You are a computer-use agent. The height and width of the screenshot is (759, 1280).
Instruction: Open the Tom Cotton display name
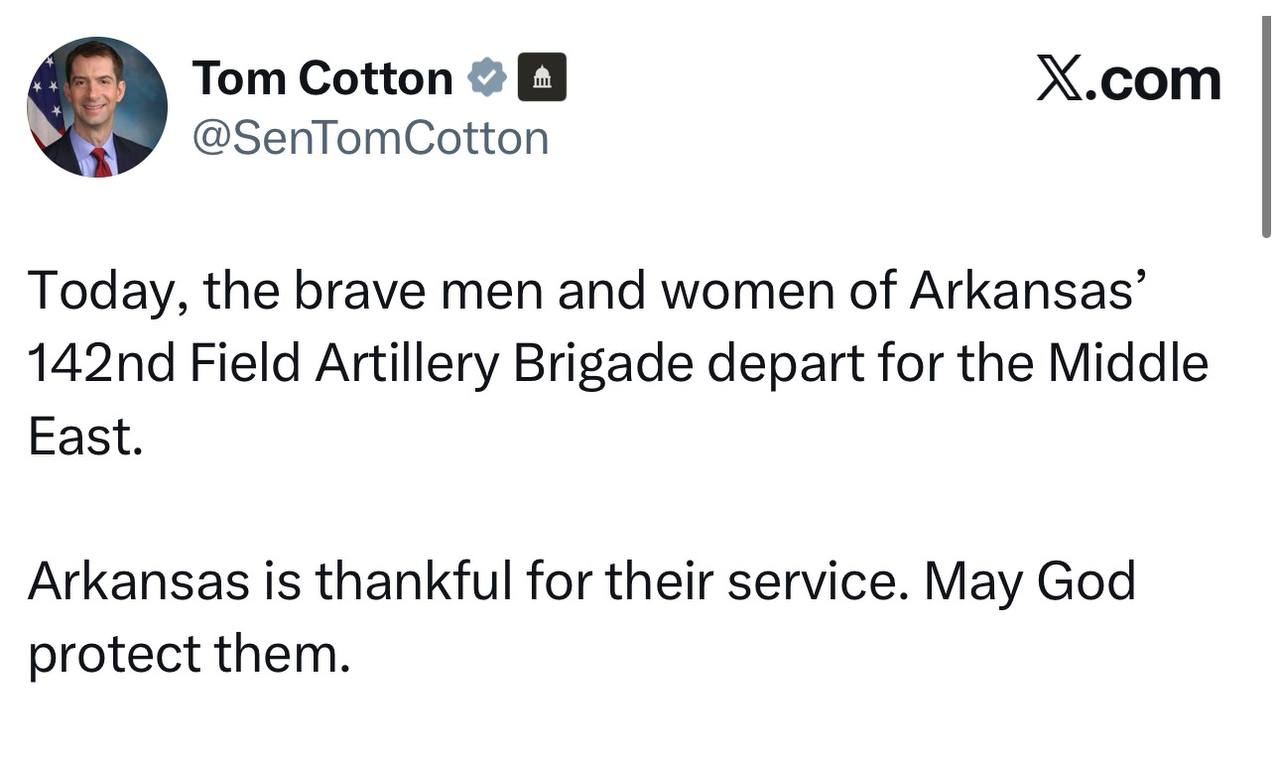click(x=322, y=78)
